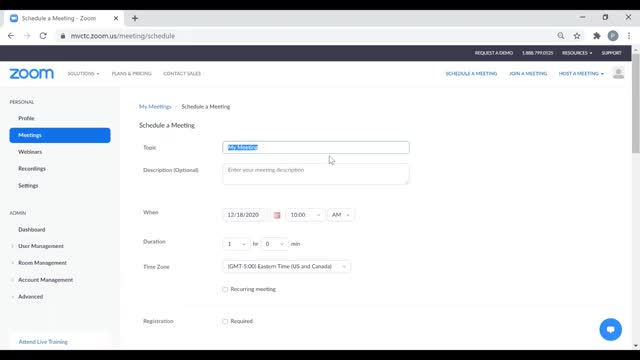Expand Account Management section
Screen dimensions: 640x360
click(x=45, y=280)
